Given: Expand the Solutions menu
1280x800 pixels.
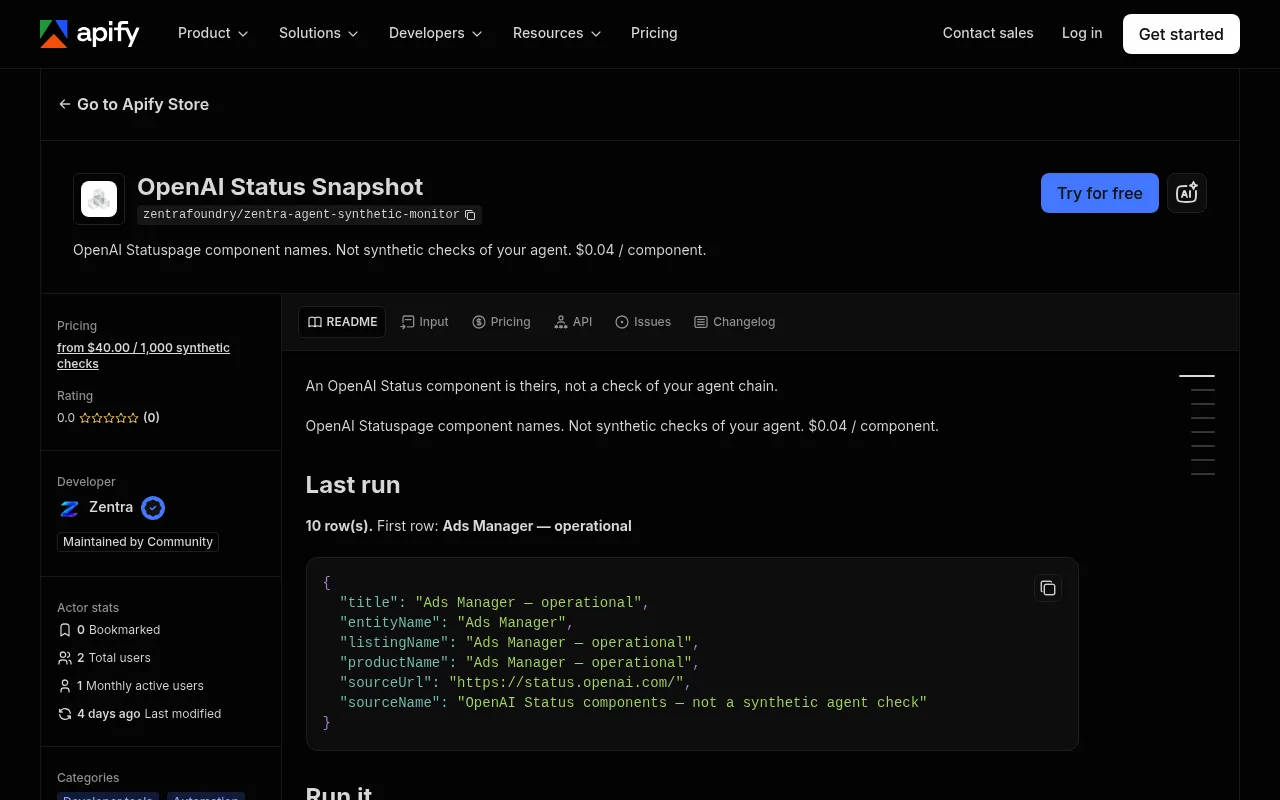Looking at the screenshot, I should (319, 33).
